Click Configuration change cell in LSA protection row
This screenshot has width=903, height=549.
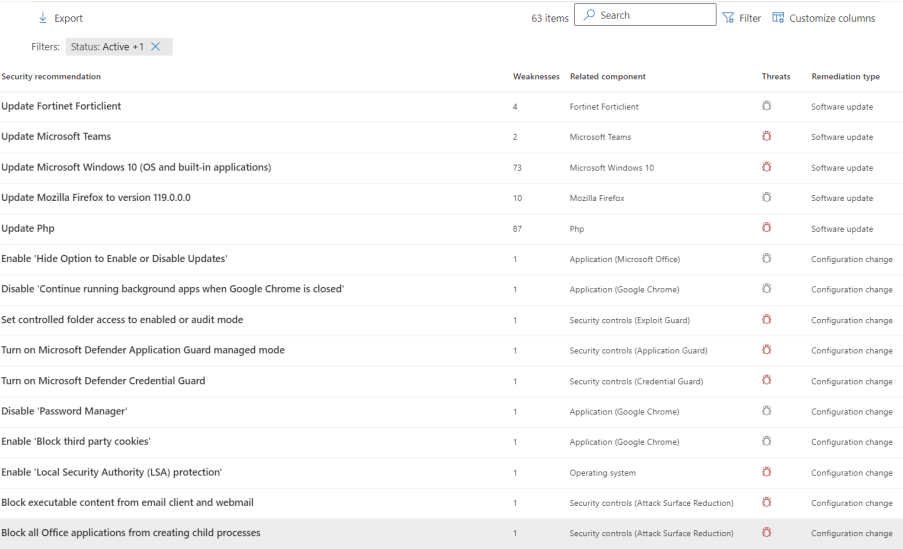852,473
